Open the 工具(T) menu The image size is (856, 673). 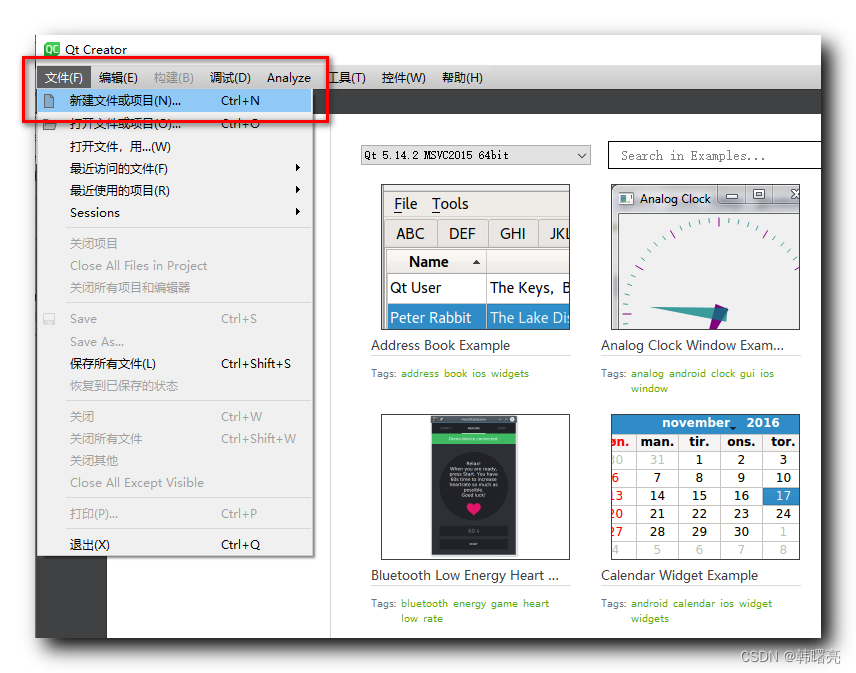tap(346, 77)
